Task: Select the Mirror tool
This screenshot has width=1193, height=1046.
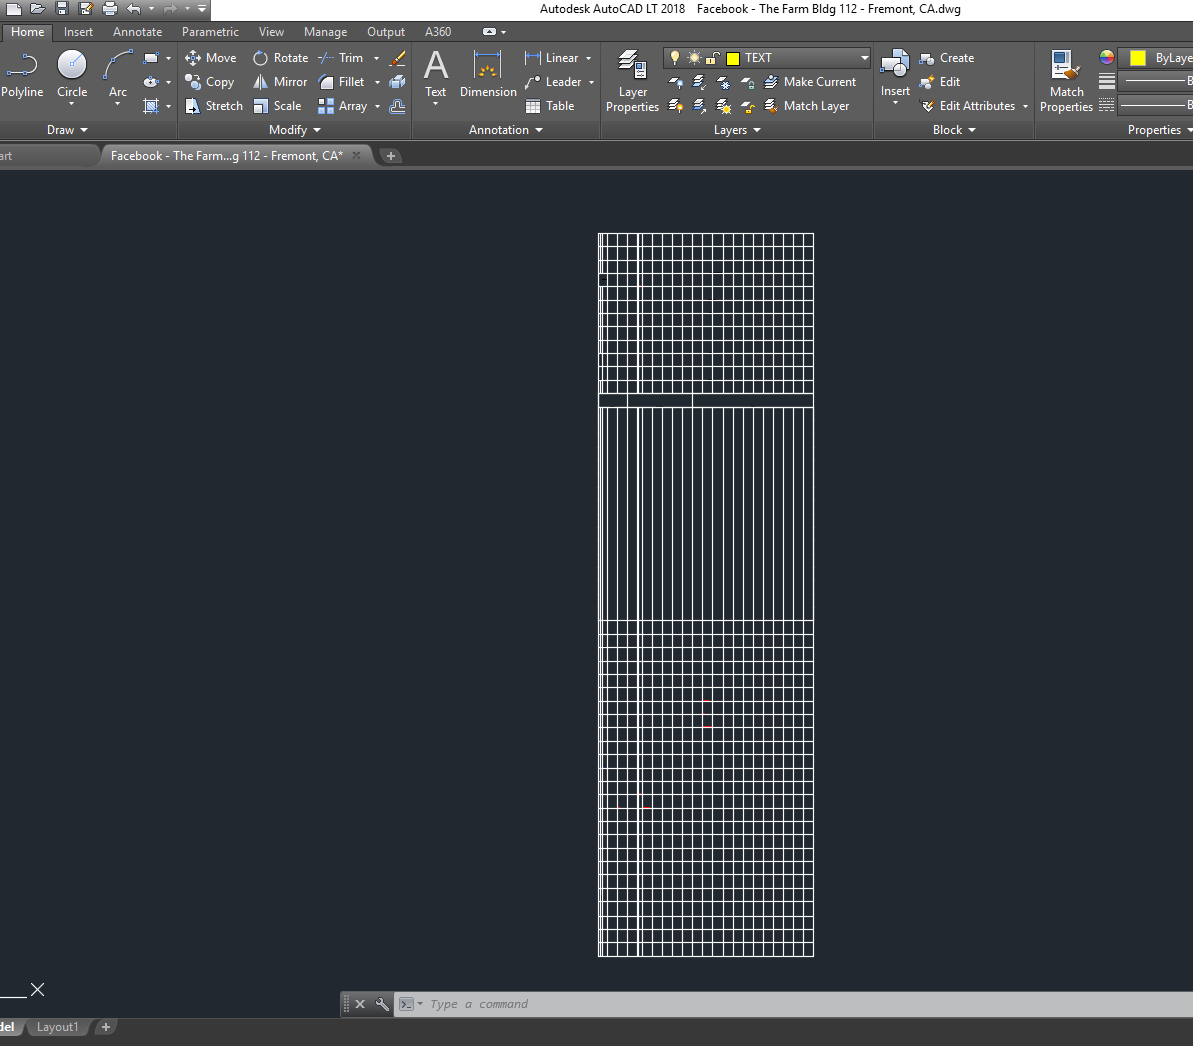Action: tap(280, 81)
